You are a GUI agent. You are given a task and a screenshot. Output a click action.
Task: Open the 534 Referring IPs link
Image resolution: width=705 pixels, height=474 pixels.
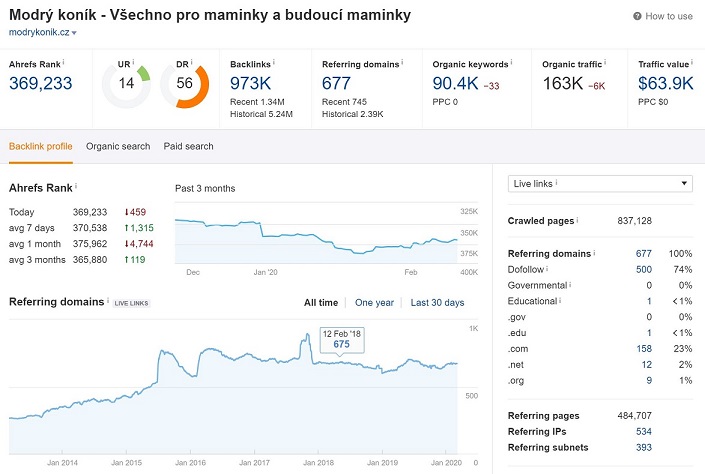coord(643,431)
